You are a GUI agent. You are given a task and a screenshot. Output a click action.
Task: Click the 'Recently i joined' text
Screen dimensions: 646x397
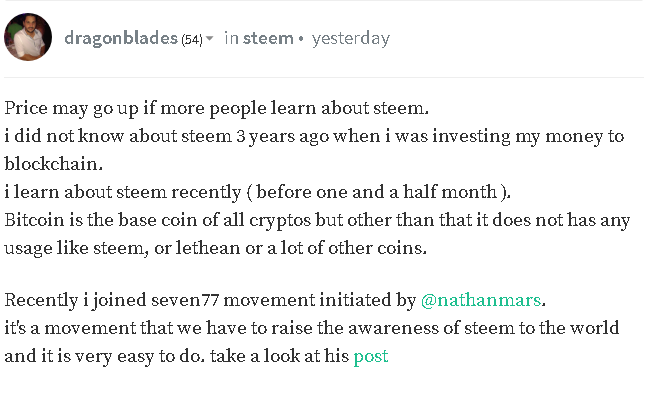point(75,300)
